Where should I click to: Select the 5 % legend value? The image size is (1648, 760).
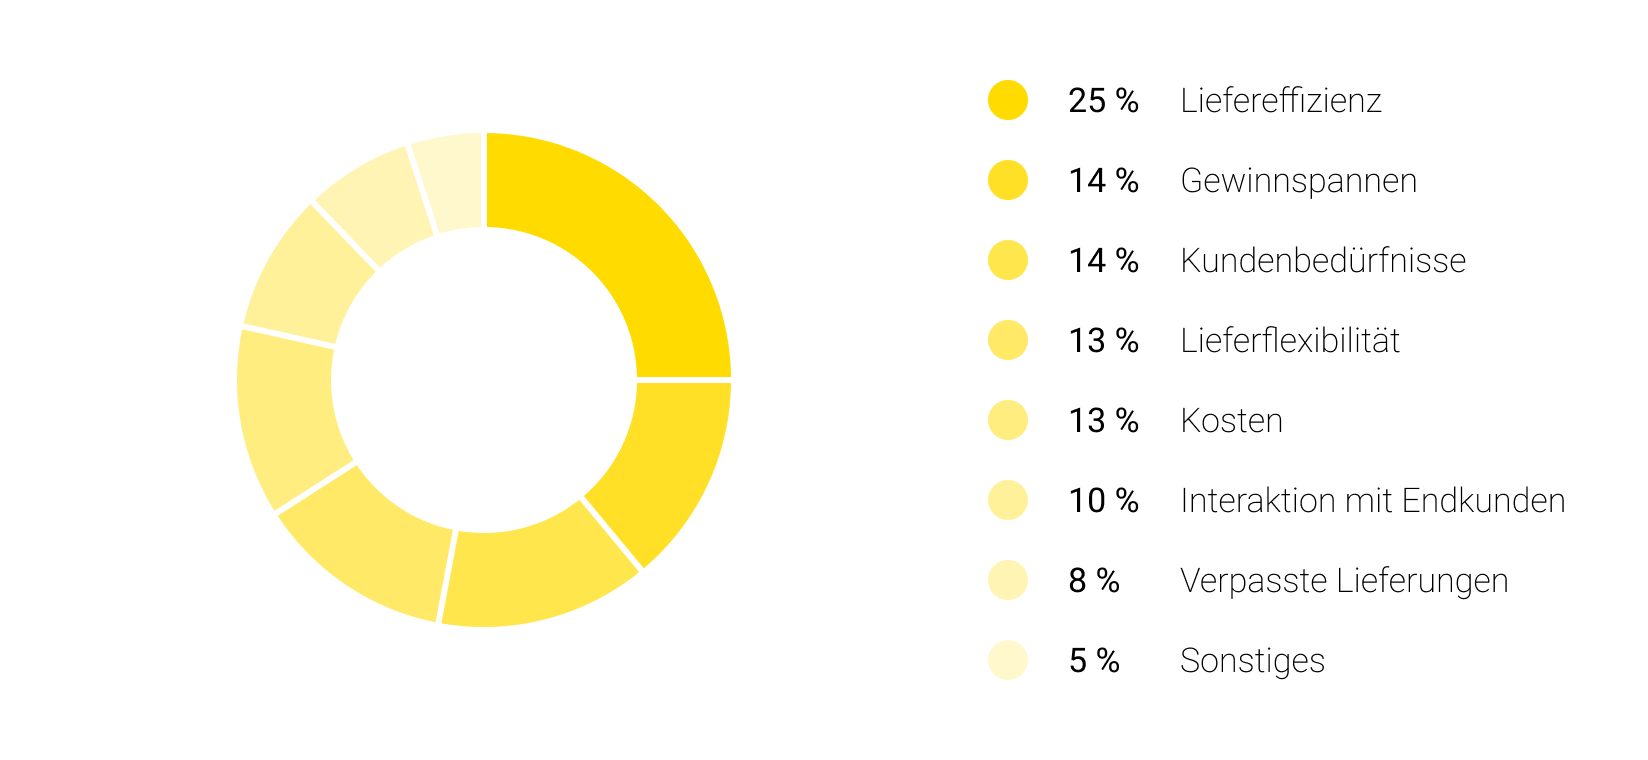[1094, 660]
